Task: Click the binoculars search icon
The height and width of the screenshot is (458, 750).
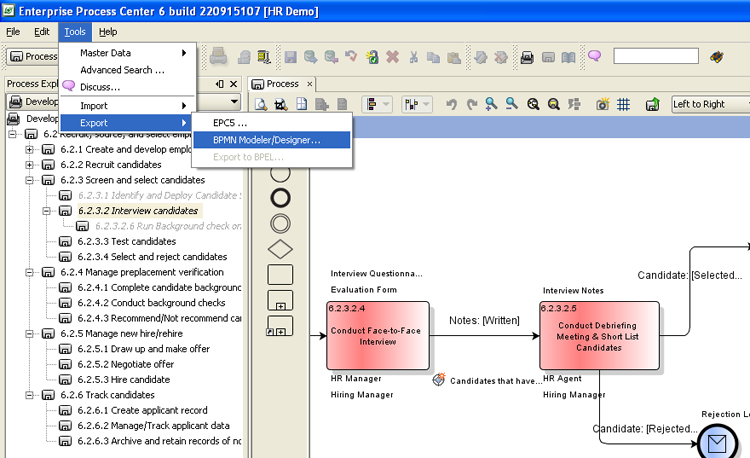Action: click(717, 57)
